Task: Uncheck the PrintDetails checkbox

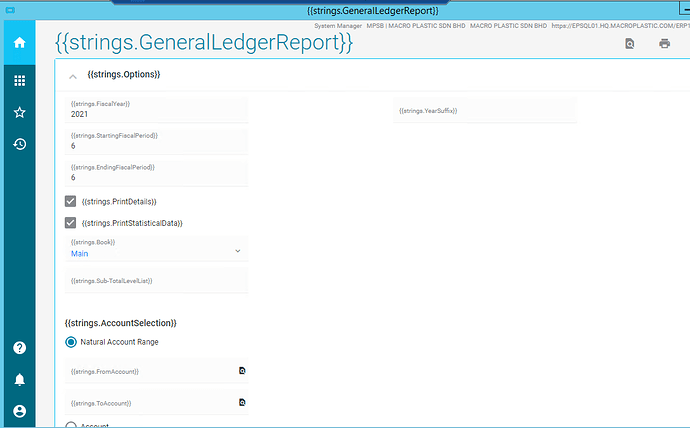Action: (x=70, y=201)
